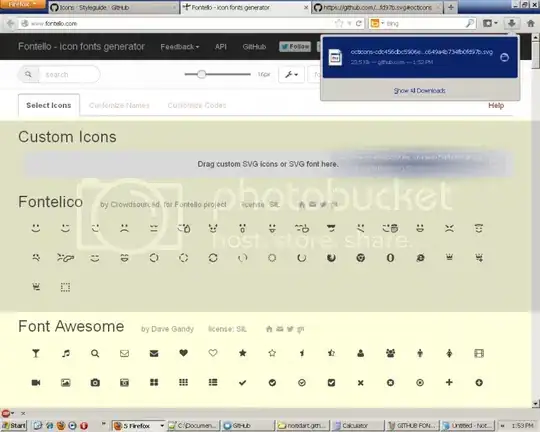The height and width of the screenshot is (432, 540).
Task: Open the wrench settings dropdown
Action: (291, 74)
